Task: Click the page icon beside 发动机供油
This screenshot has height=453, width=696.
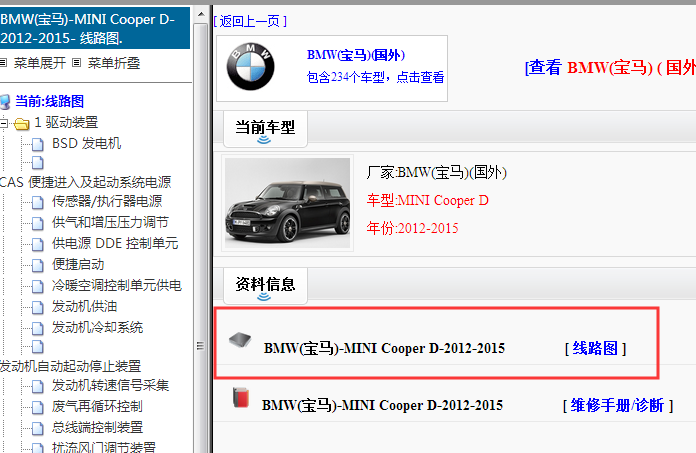Action: pyautogui.click(x=38, y=307)
